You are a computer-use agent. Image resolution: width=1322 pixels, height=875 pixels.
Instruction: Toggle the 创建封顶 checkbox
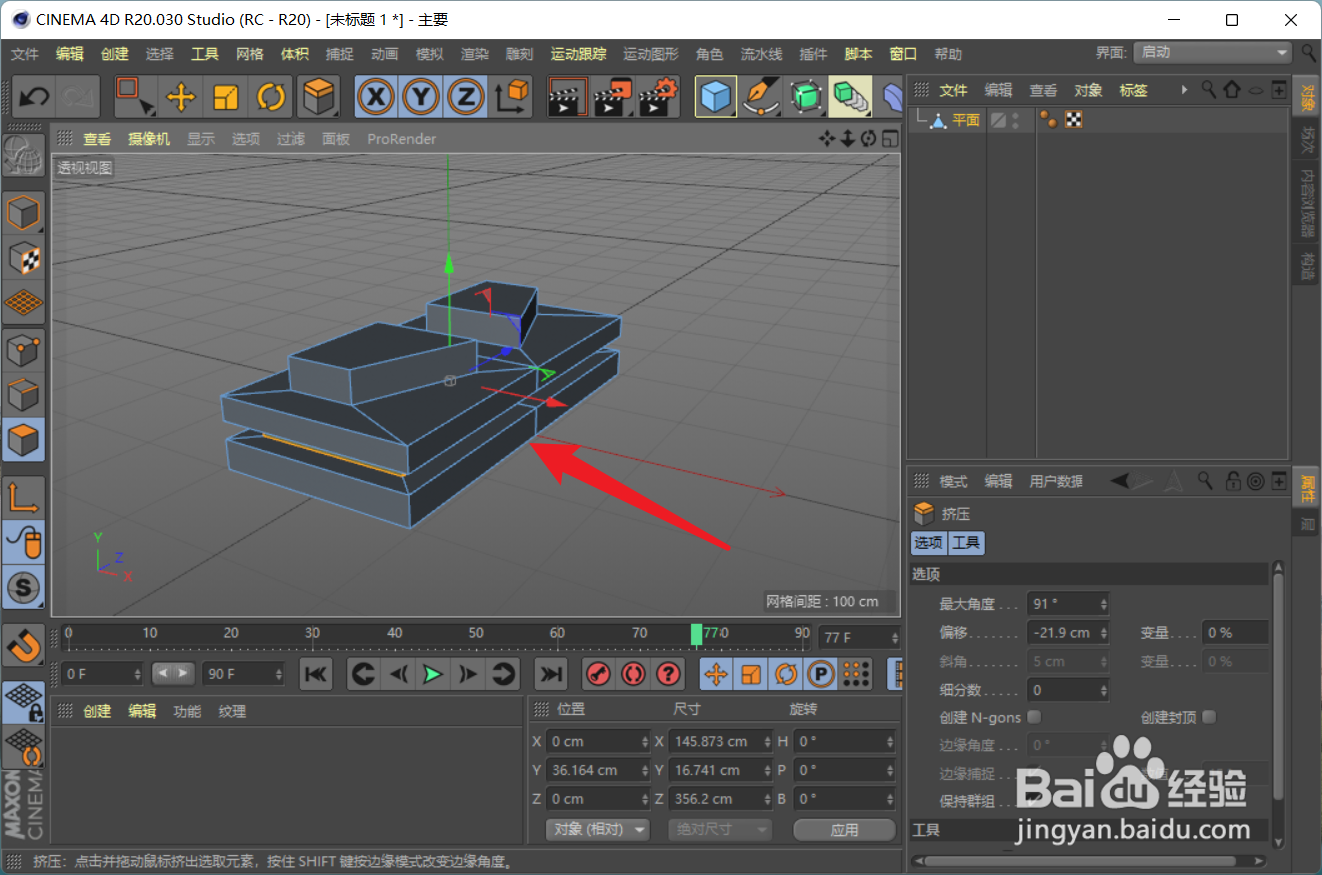click(x=1208, y=717)
